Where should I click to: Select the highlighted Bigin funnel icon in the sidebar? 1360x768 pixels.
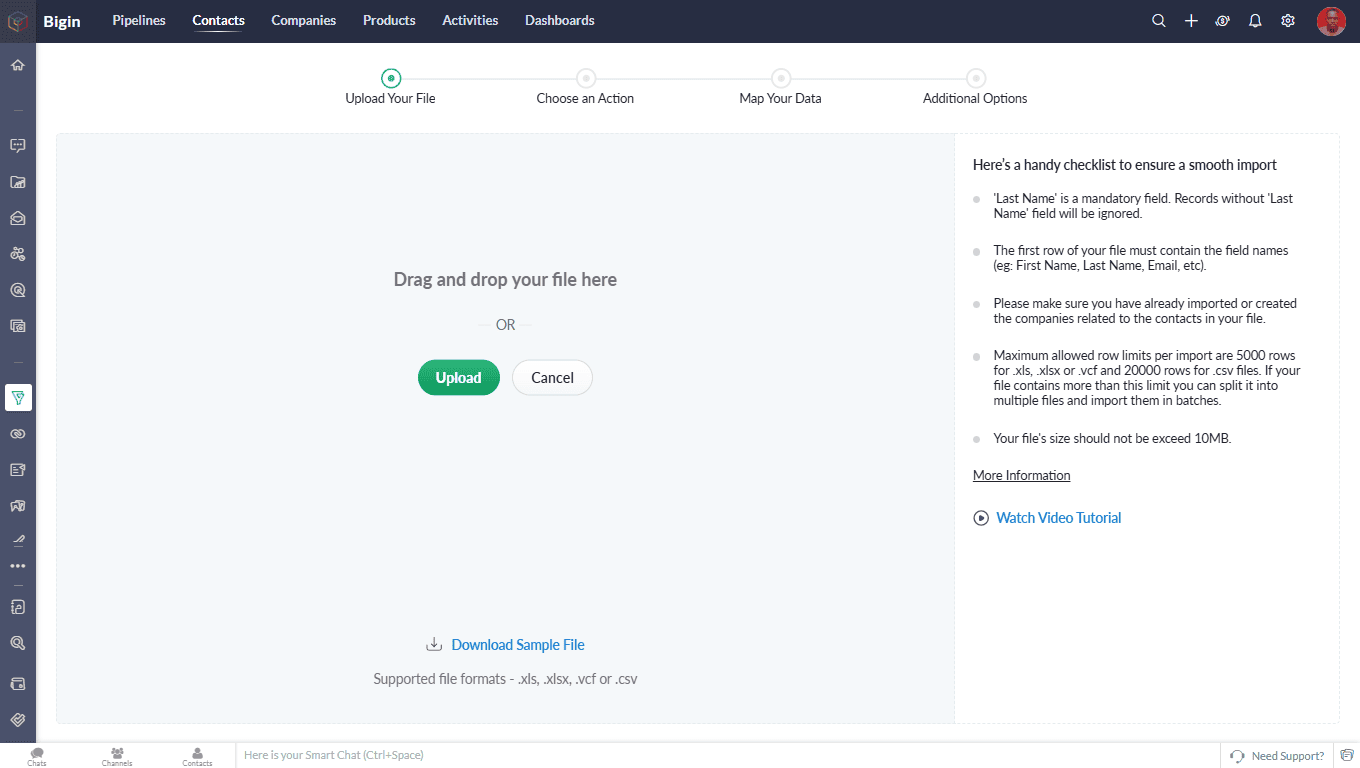pos(18,398)
